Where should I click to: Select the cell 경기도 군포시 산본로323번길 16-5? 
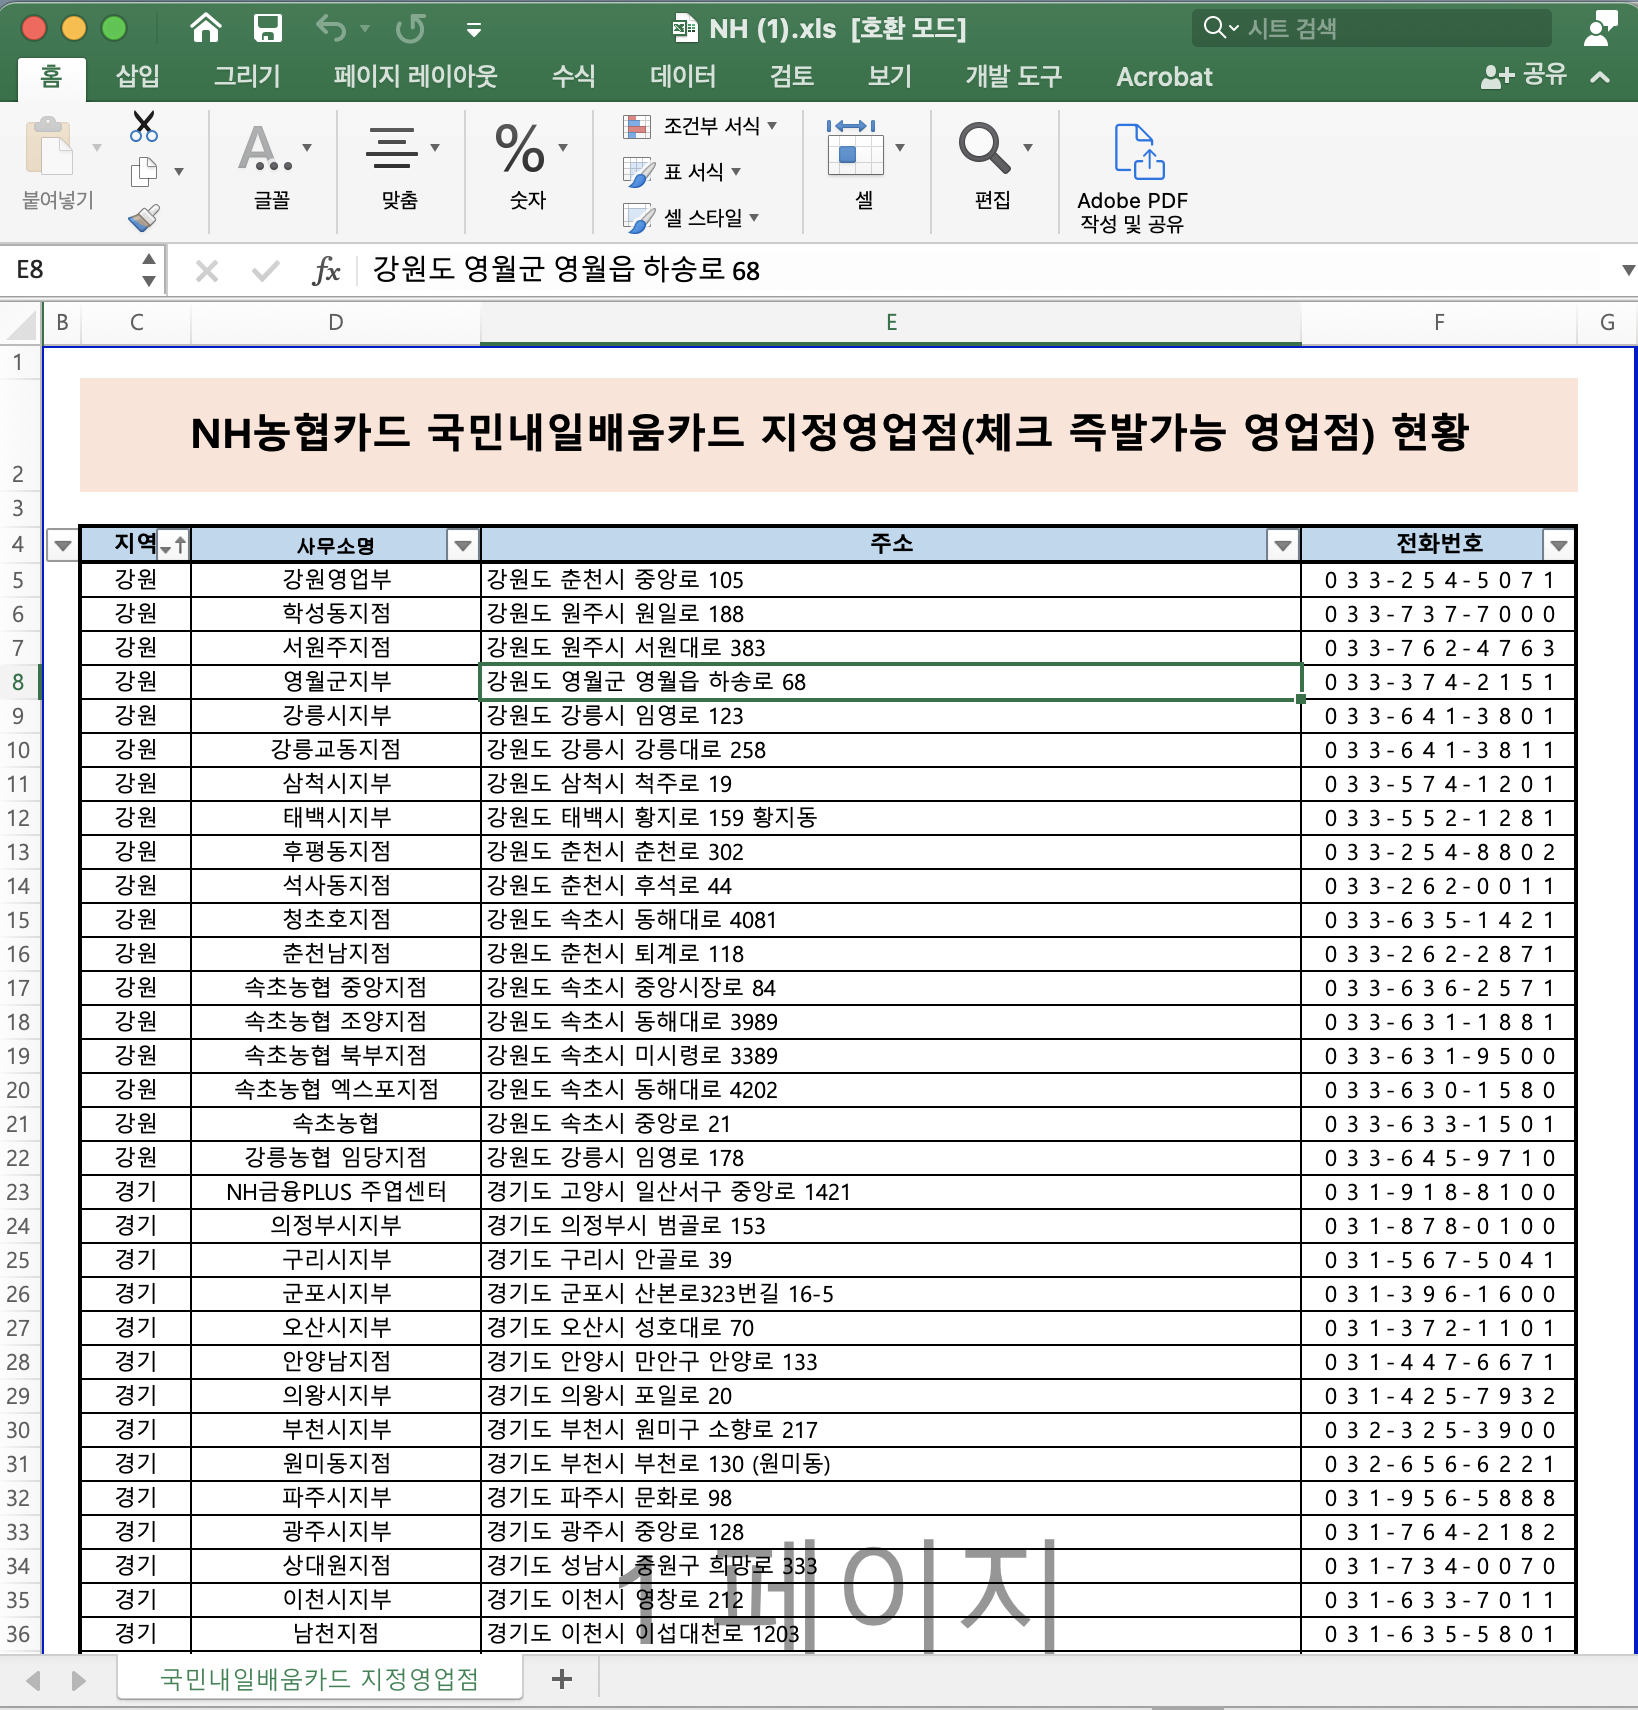[x=890, y=1294]
